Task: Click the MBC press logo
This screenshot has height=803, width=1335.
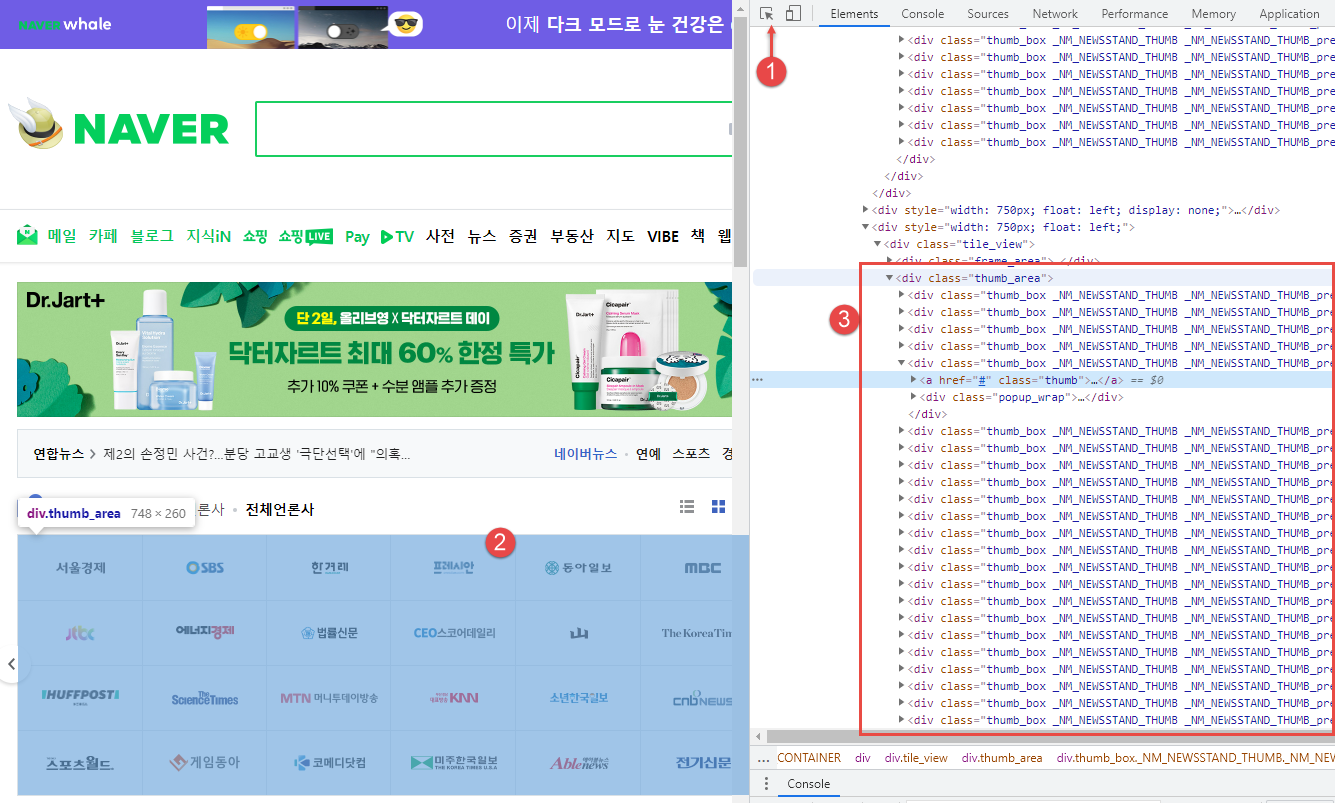Action: click(x=702, y=567)
